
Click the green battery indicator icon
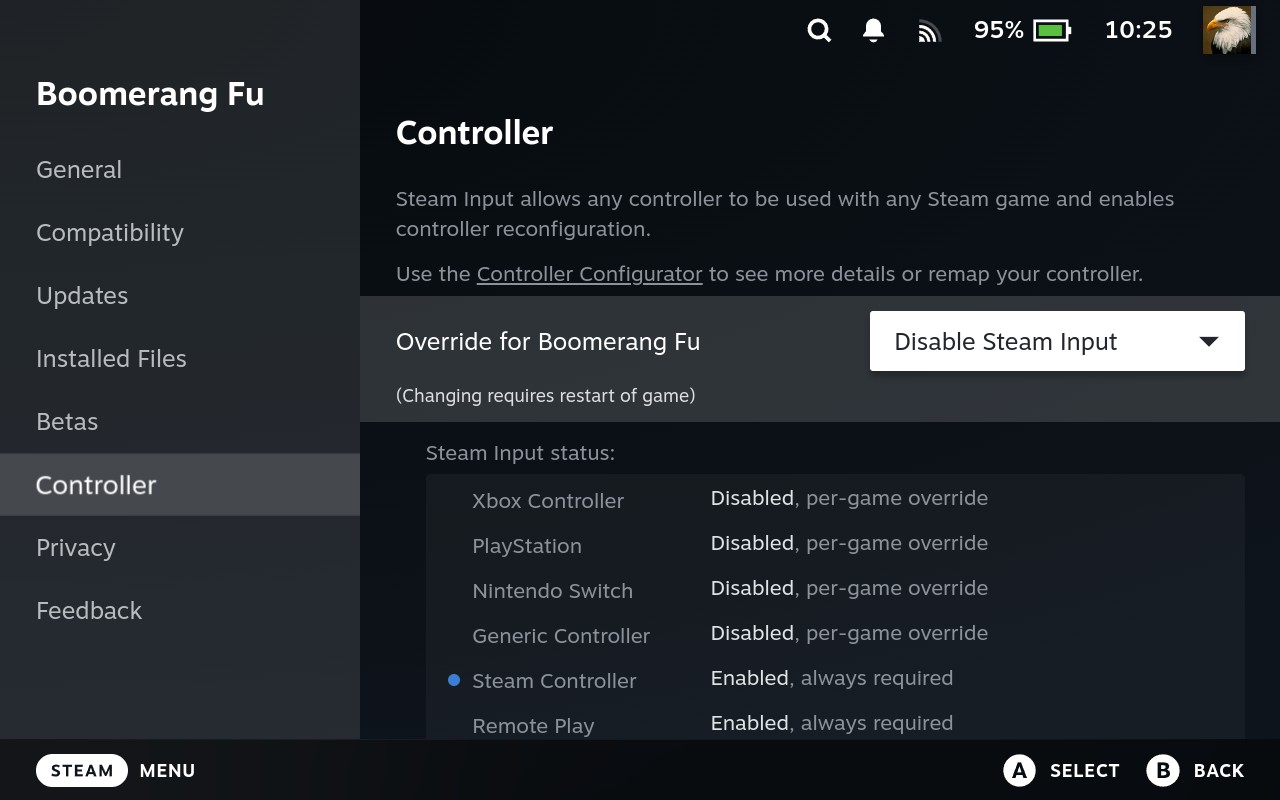tap(1052, 31)
